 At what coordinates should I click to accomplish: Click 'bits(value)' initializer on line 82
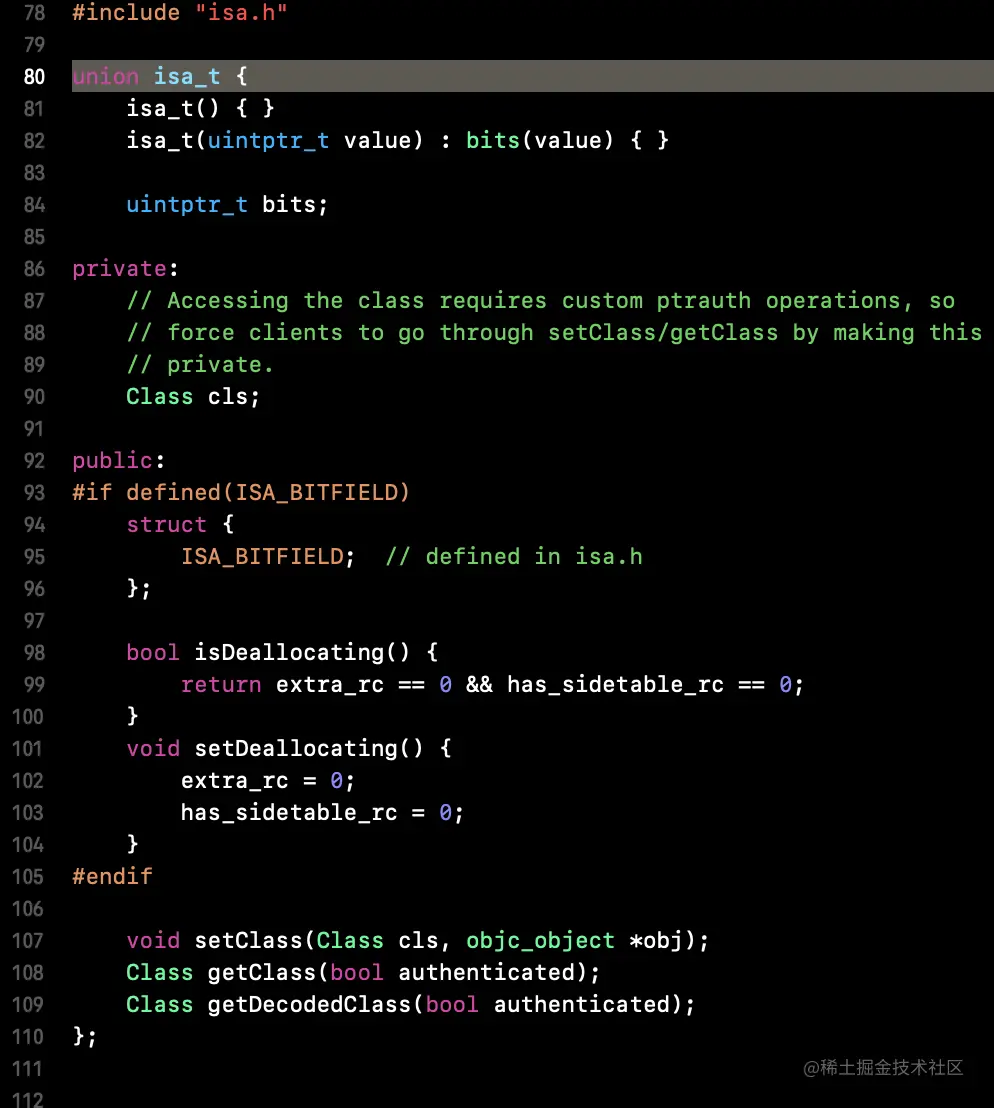coord(540,140)
